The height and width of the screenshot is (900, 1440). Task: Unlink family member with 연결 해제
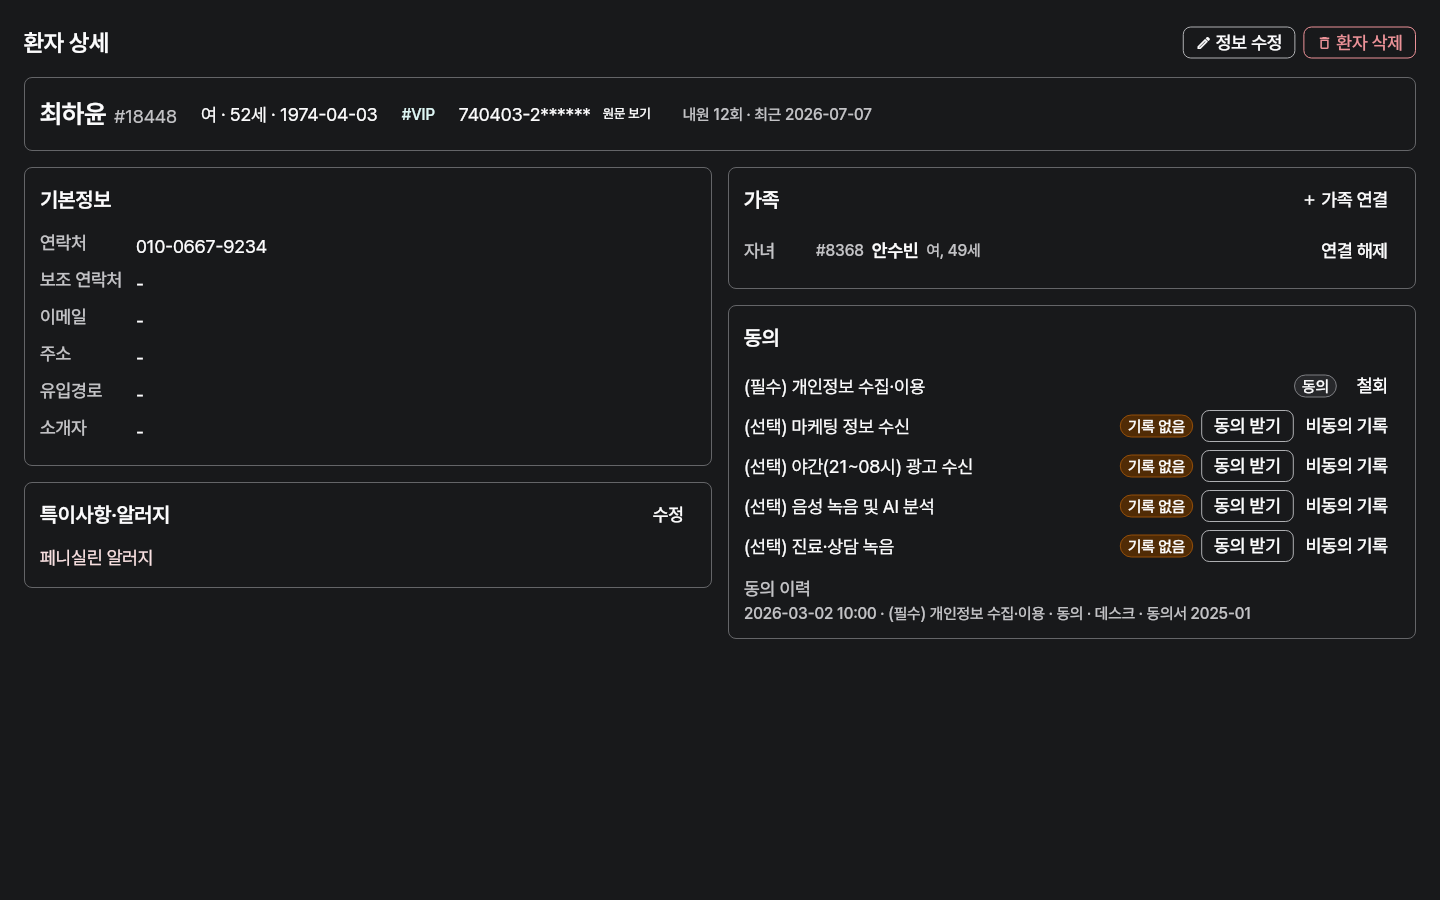pyautogui.click(x=1354, y=251)
